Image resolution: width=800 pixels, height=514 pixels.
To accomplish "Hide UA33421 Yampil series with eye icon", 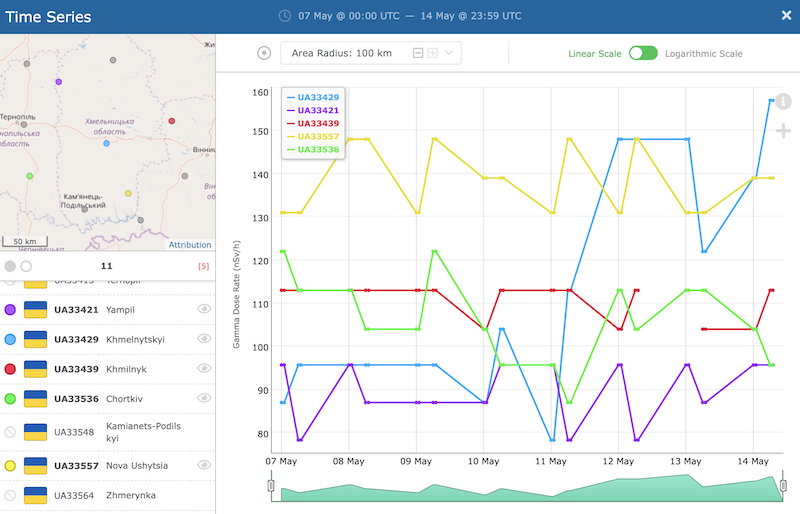I will tap(204, 309).
